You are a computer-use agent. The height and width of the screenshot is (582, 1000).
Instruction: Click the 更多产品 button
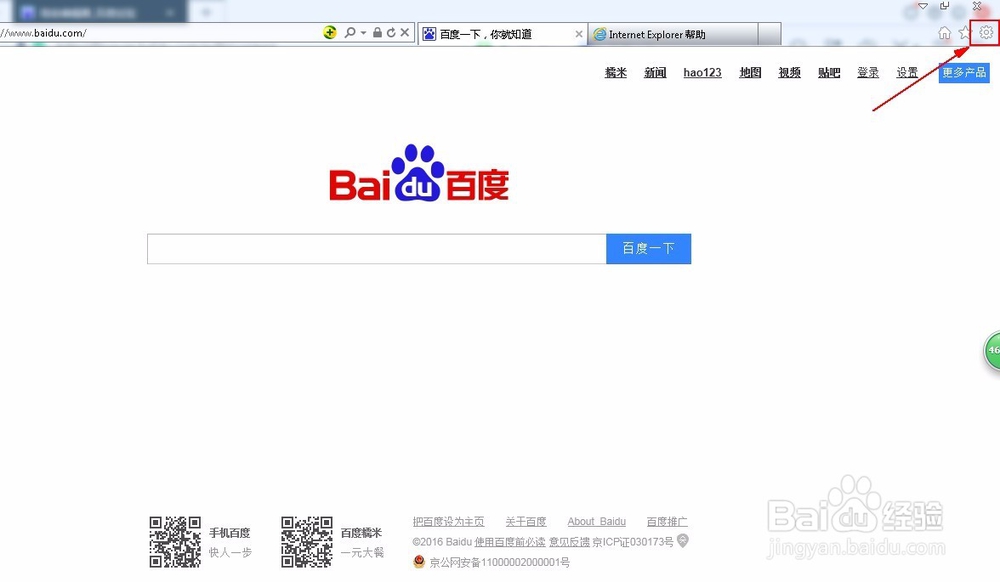coord(964,73)
